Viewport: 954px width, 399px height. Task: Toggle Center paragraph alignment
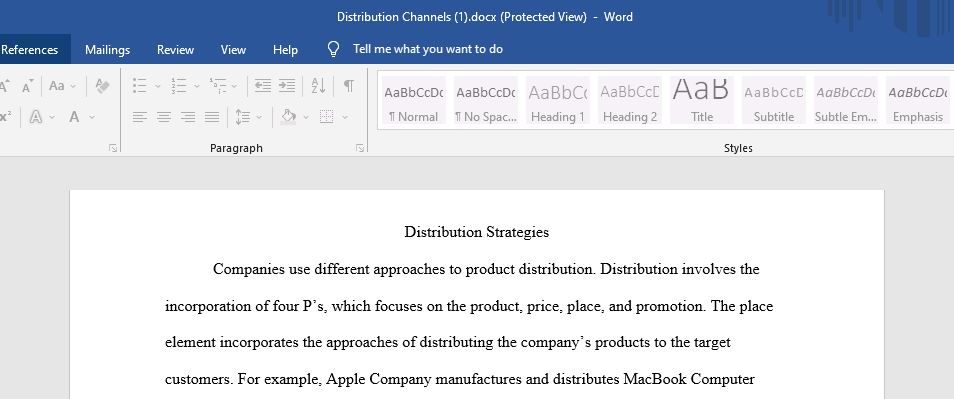tap(164, 117)
